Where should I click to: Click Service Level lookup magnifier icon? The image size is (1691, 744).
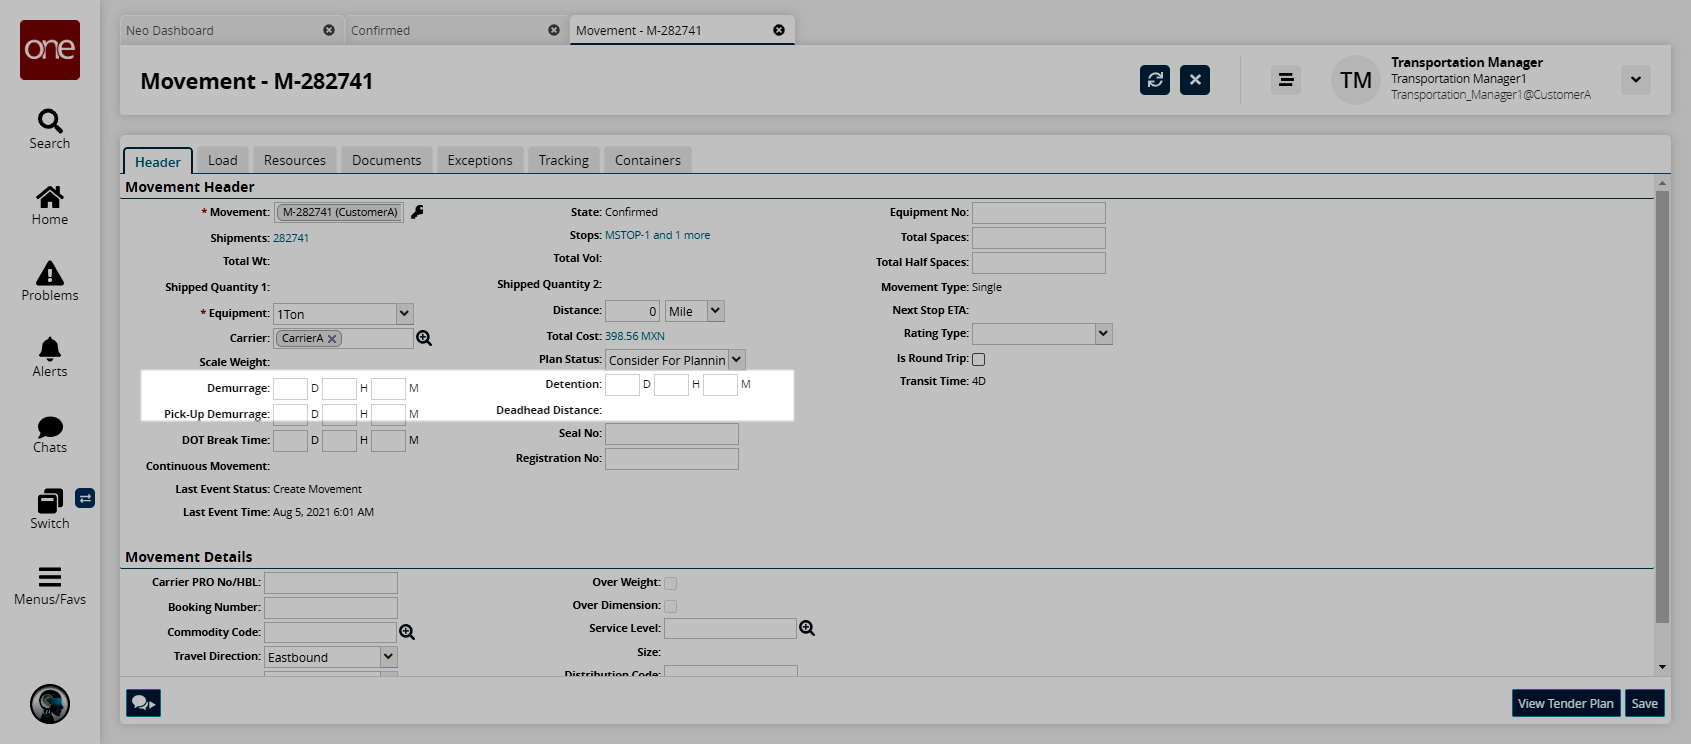click(x=807, y=629)
